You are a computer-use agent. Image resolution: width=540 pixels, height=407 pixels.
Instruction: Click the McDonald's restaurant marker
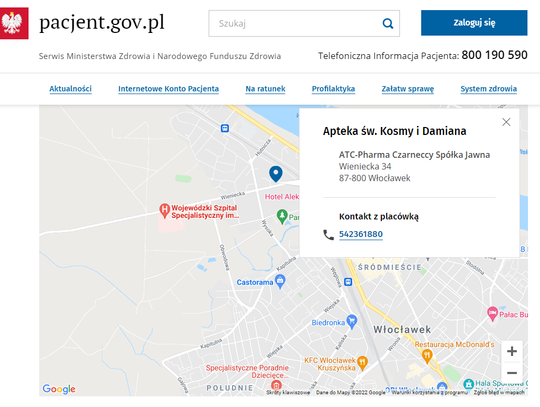(x=427, y=356)
